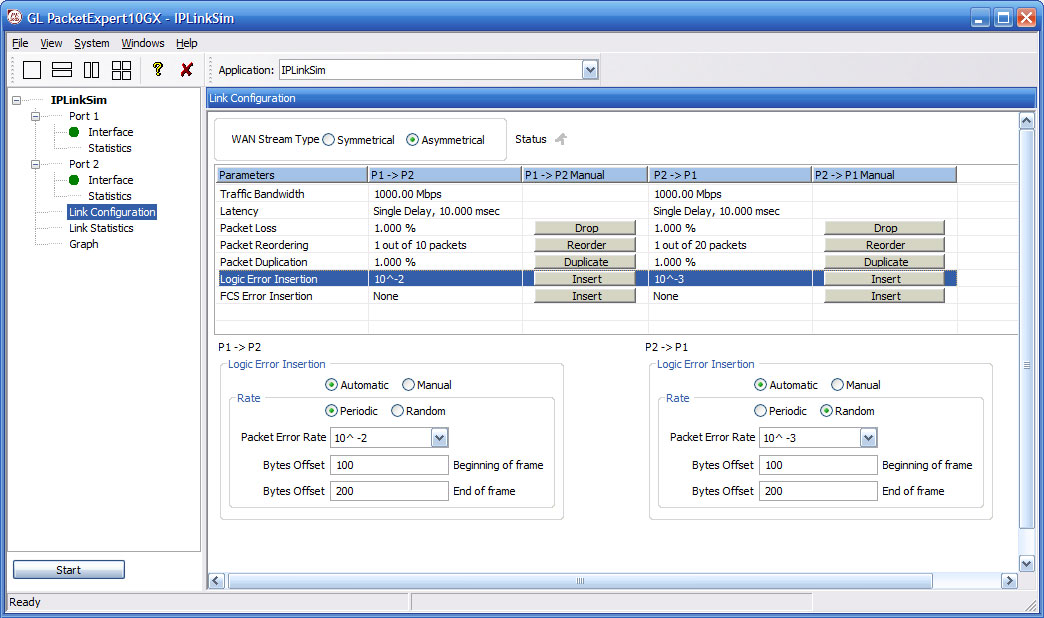Click Drop button in P1->P2 Manual column
This screenshot has height=618, width=1044.
585,228
